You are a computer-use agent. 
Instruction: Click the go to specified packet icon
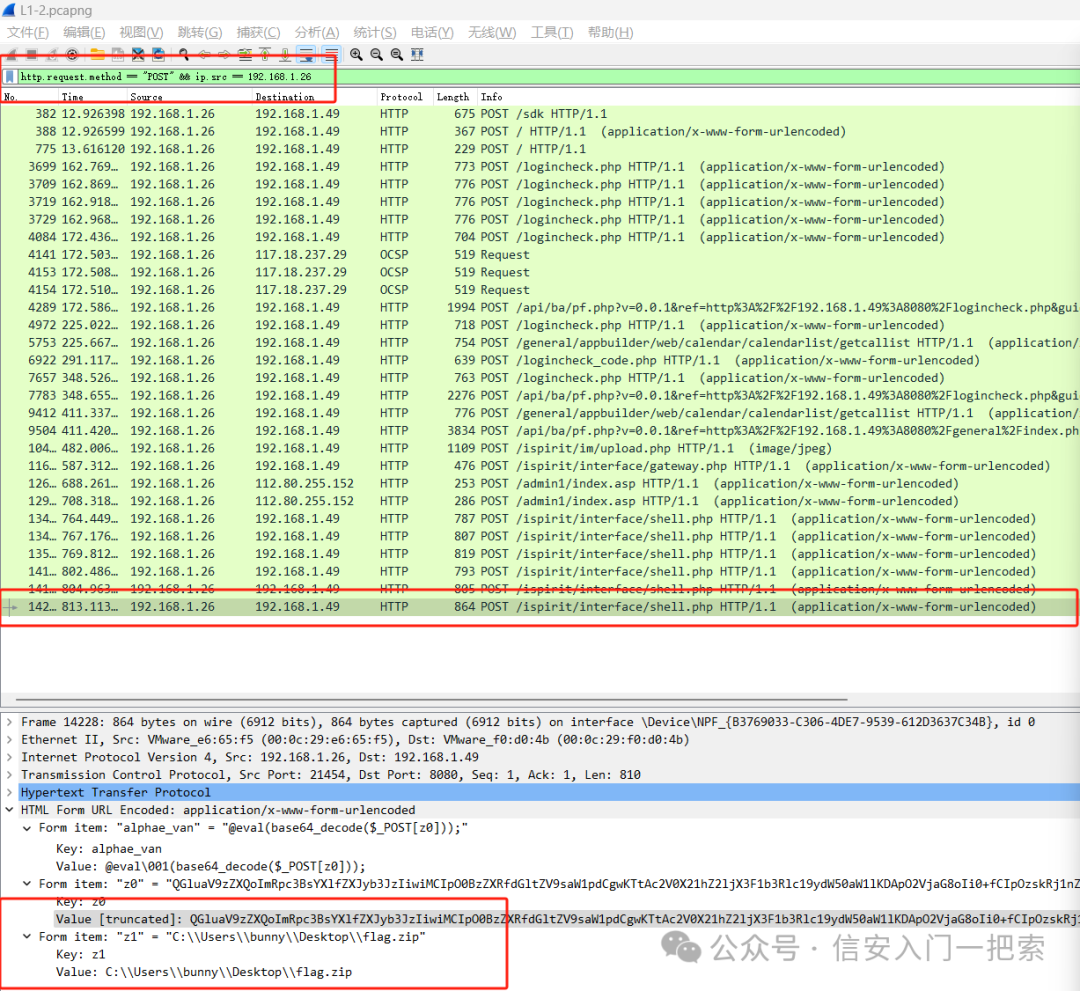pyautogui.click(x=245, y=54)
